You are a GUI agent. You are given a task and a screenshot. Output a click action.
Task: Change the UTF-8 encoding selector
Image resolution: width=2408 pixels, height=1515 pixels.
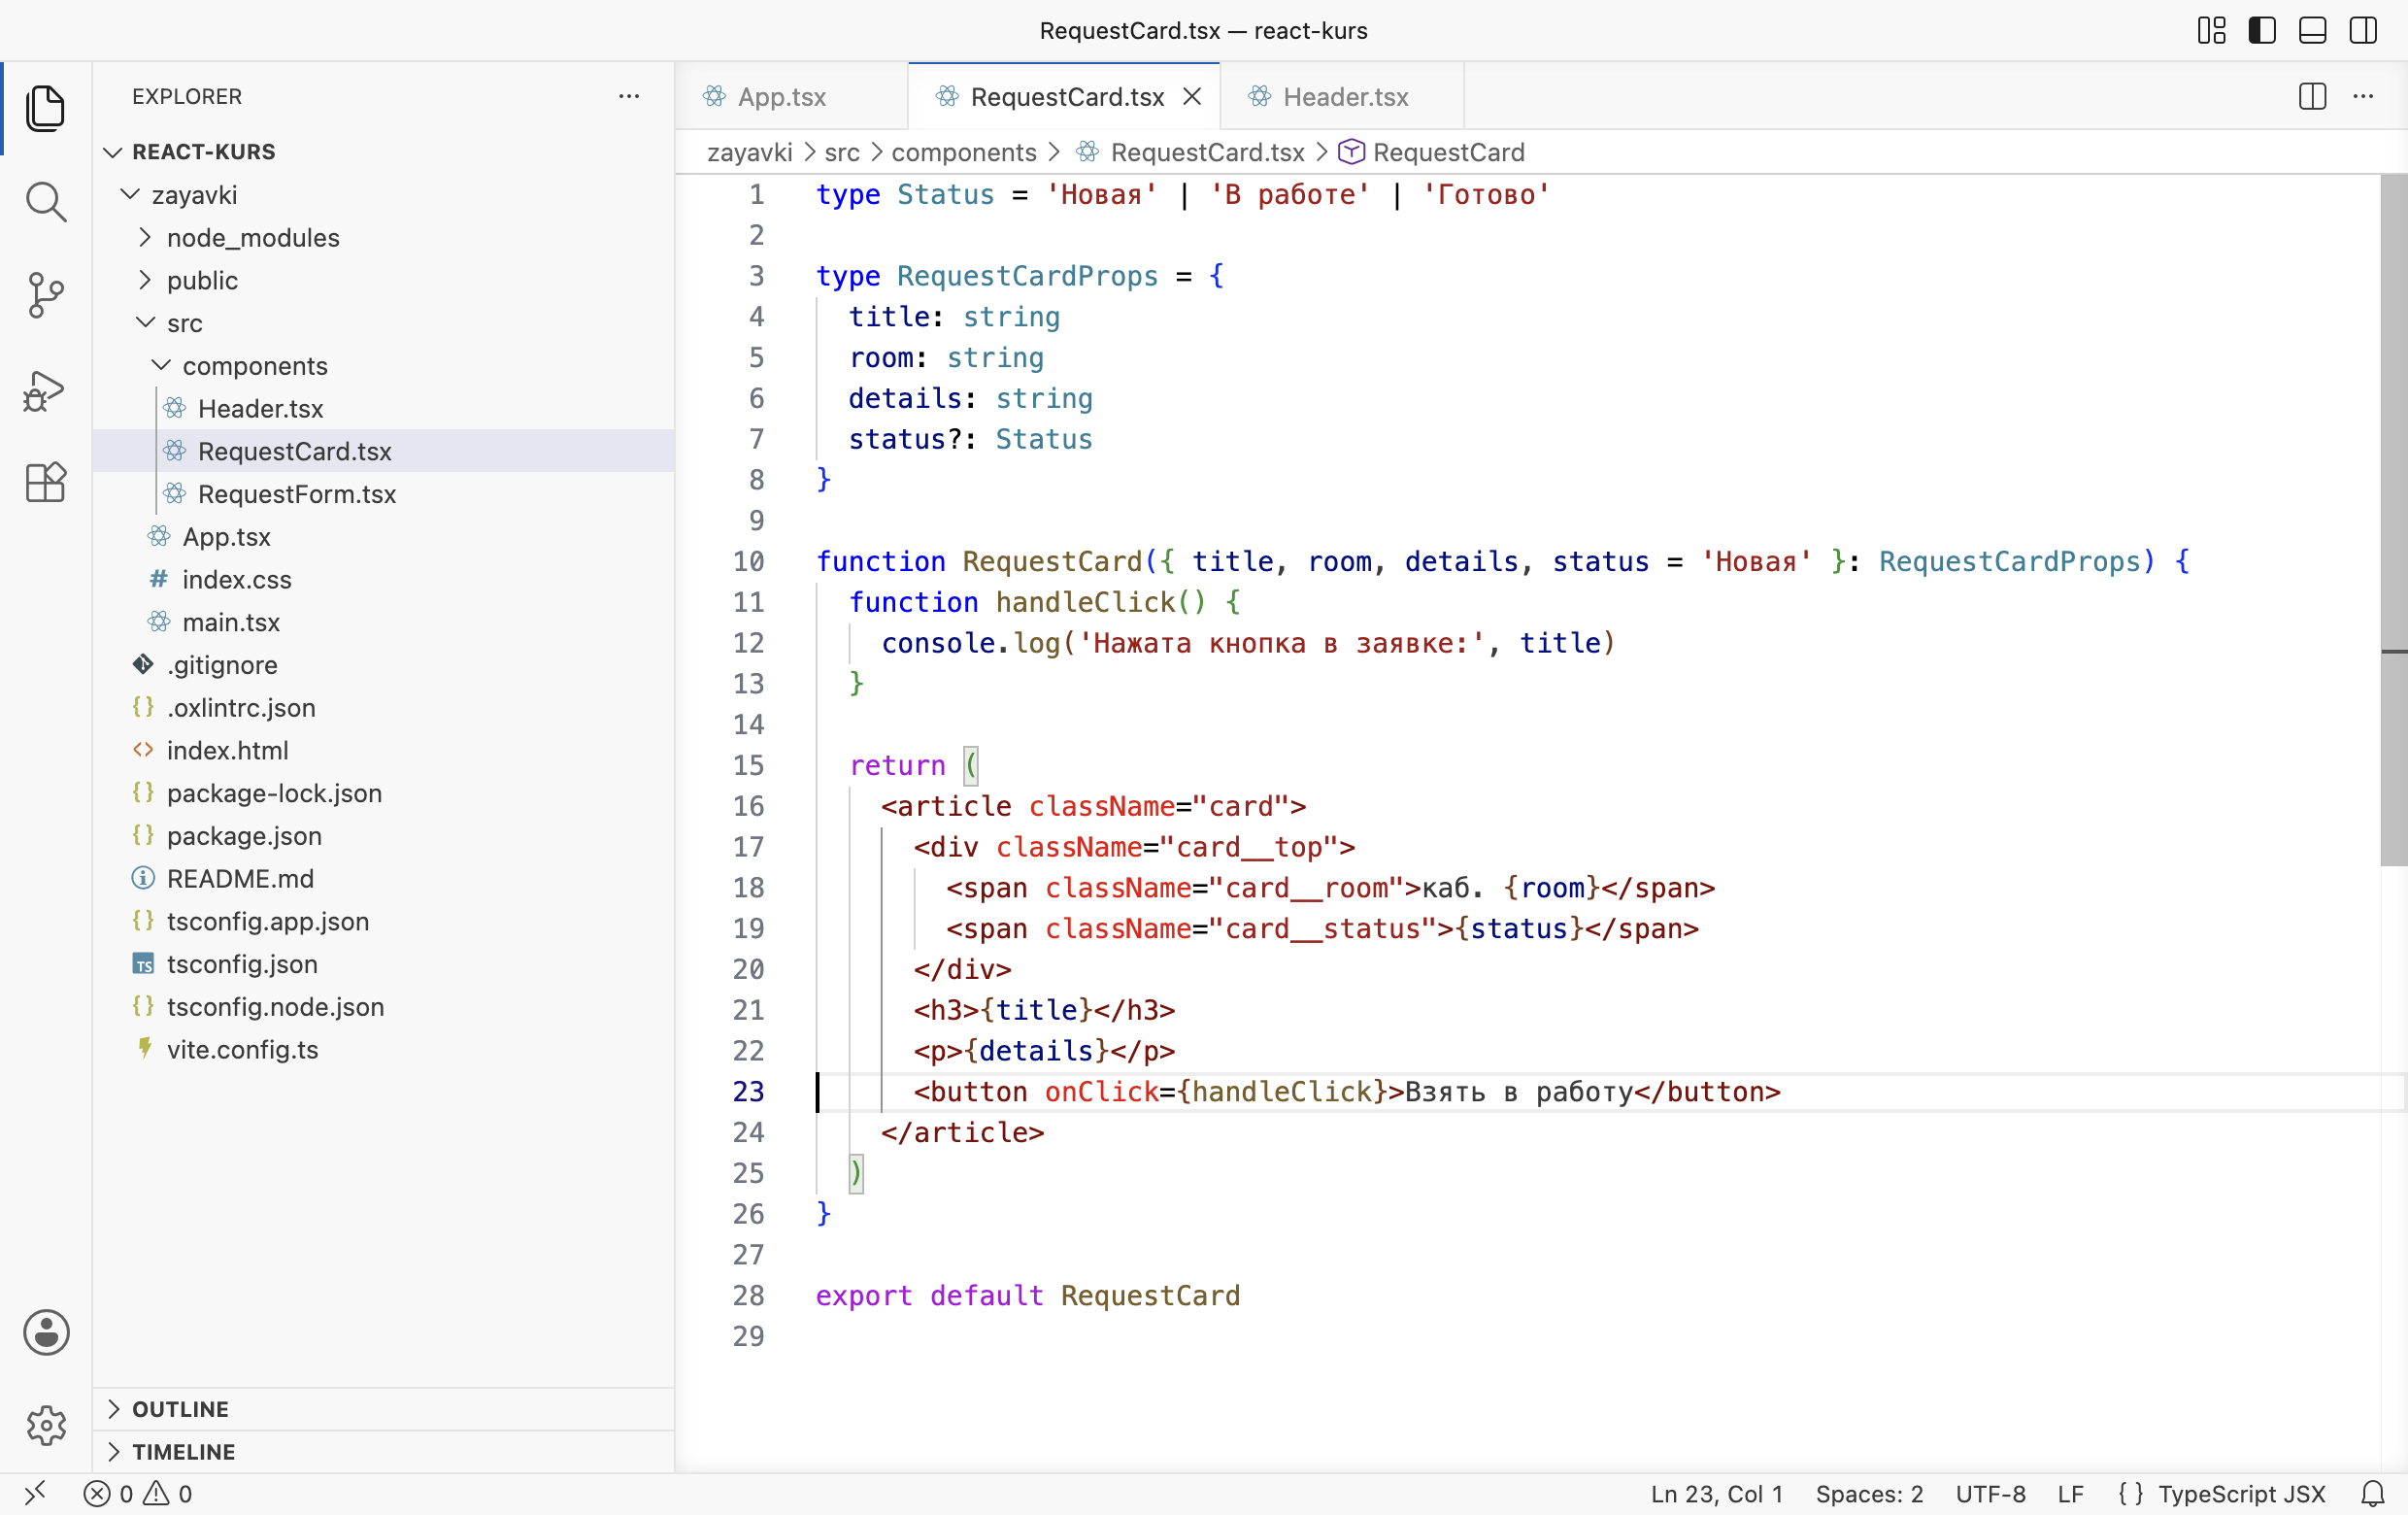pos(1990,1494)
